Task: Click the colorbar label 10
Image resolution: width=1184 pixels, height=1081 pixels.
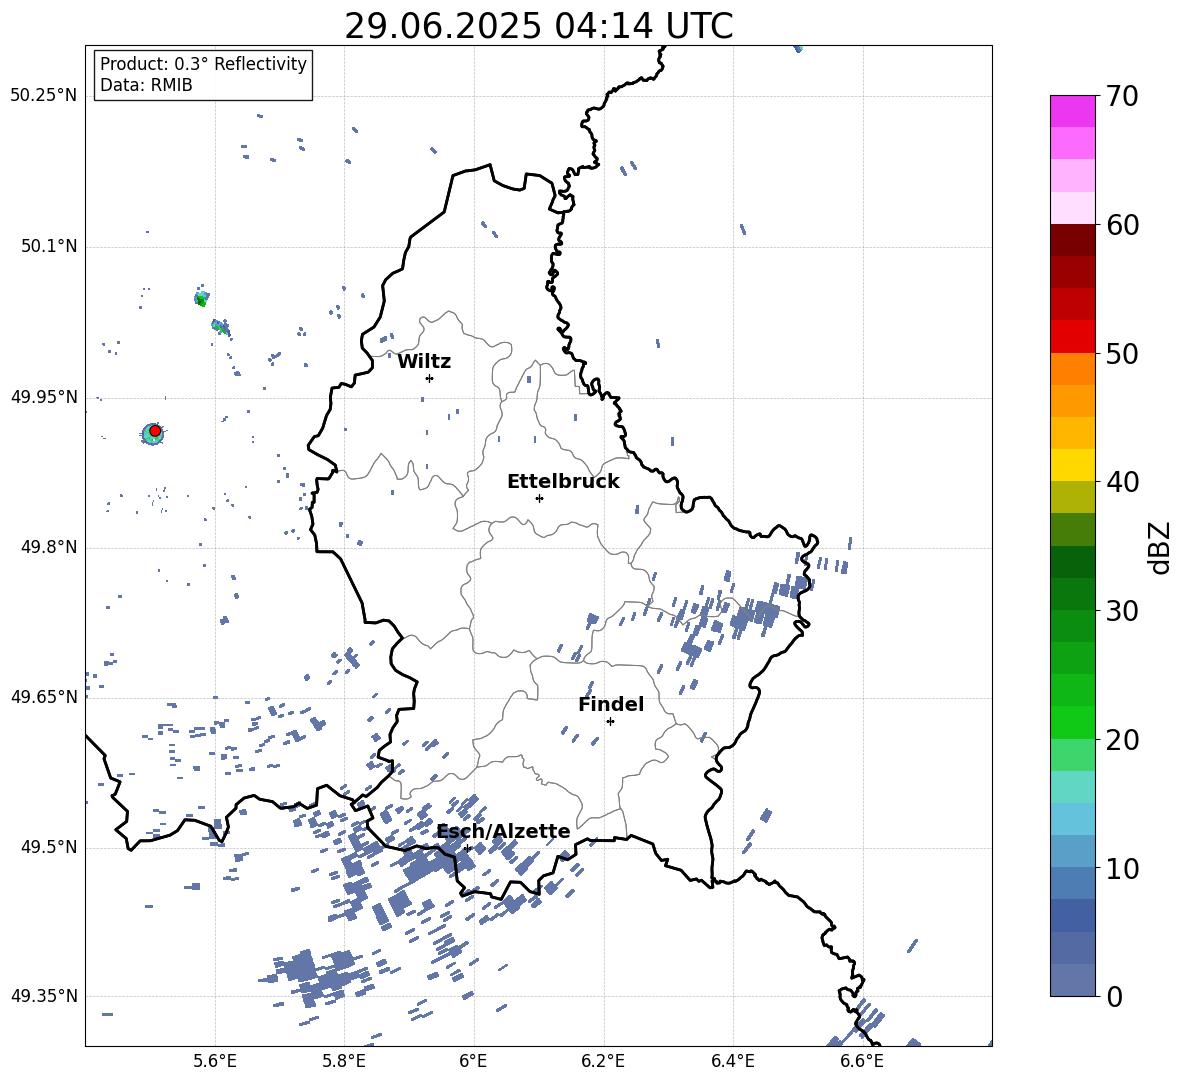Action: click(1122, 868)
